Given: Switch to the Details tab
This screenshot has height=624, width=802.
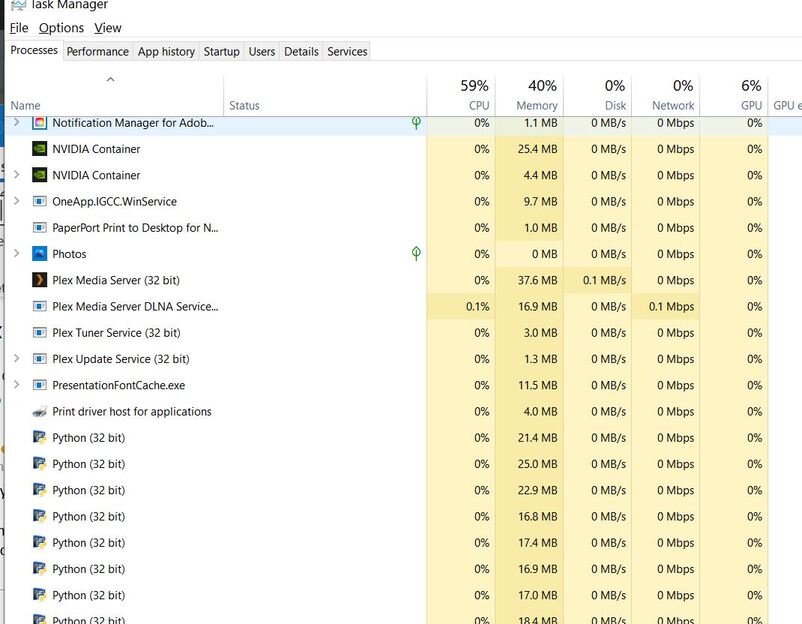Looking at the screenshot, I should click(x=301, y=52).
